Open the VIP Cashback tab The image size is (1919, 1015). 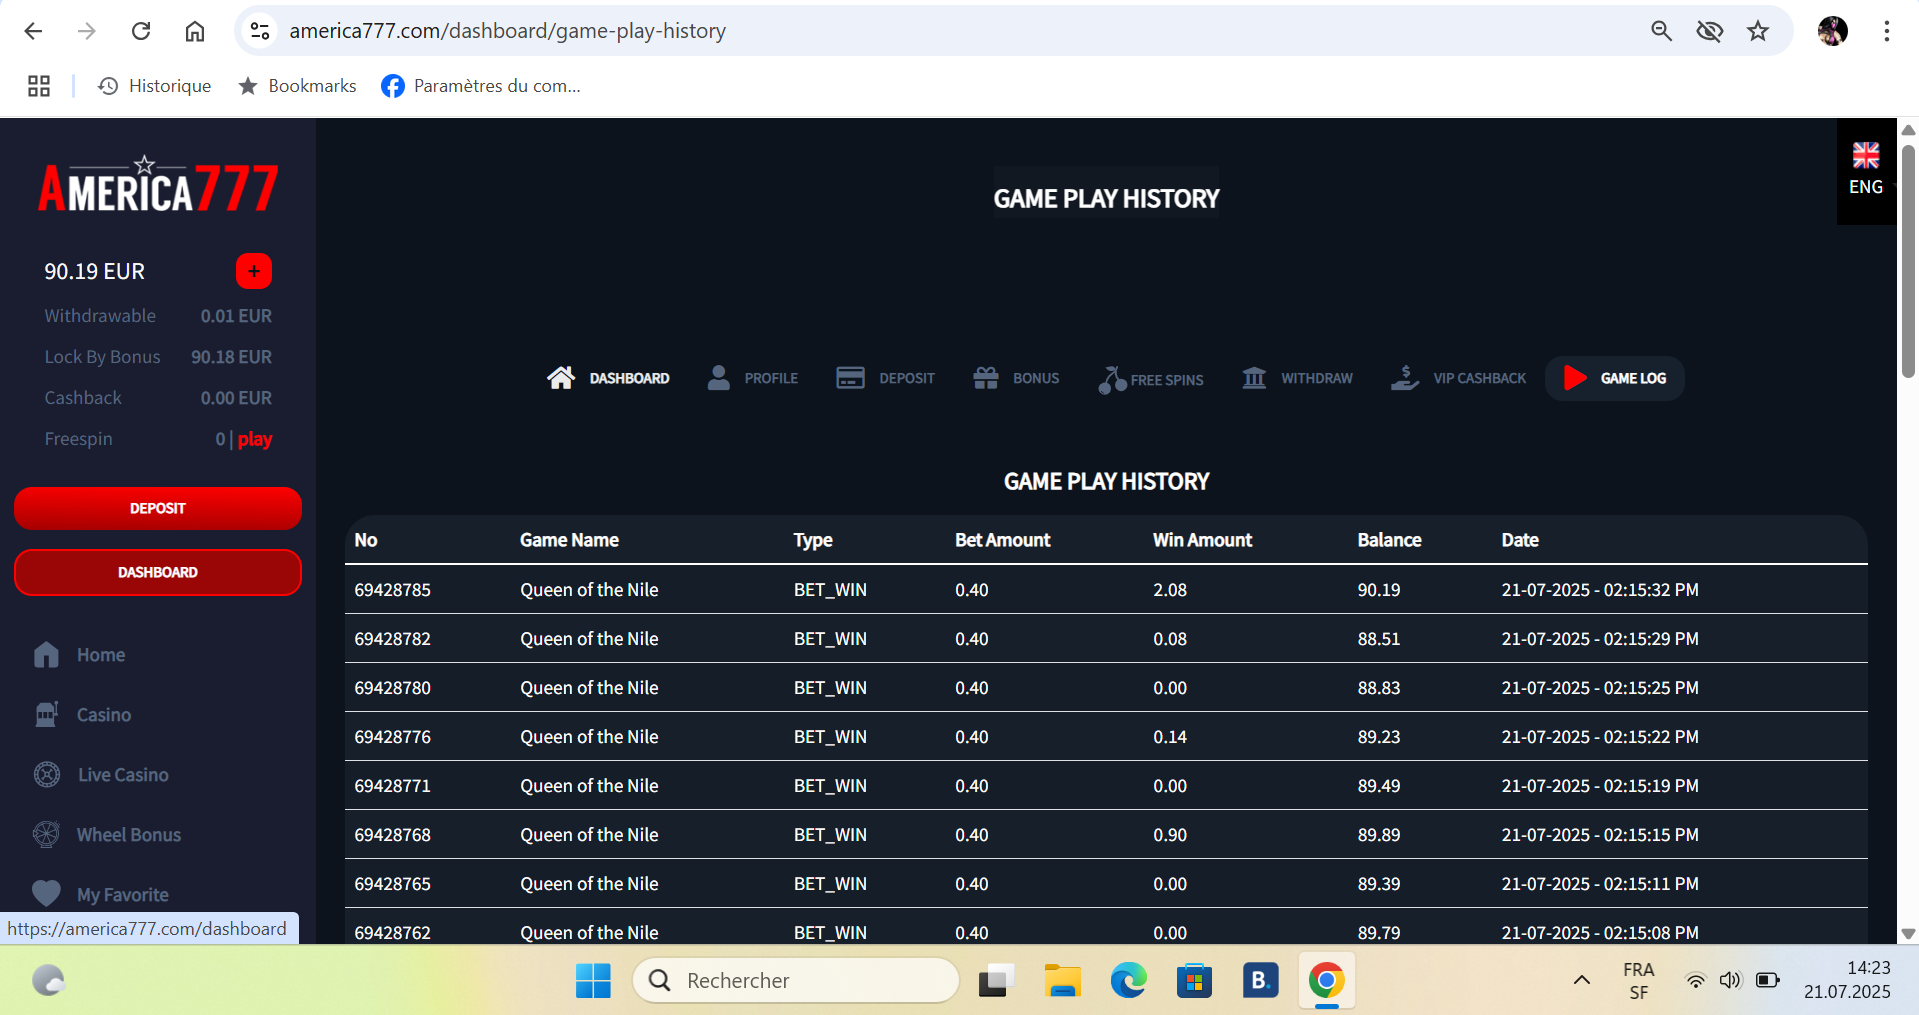point(1459,378)
